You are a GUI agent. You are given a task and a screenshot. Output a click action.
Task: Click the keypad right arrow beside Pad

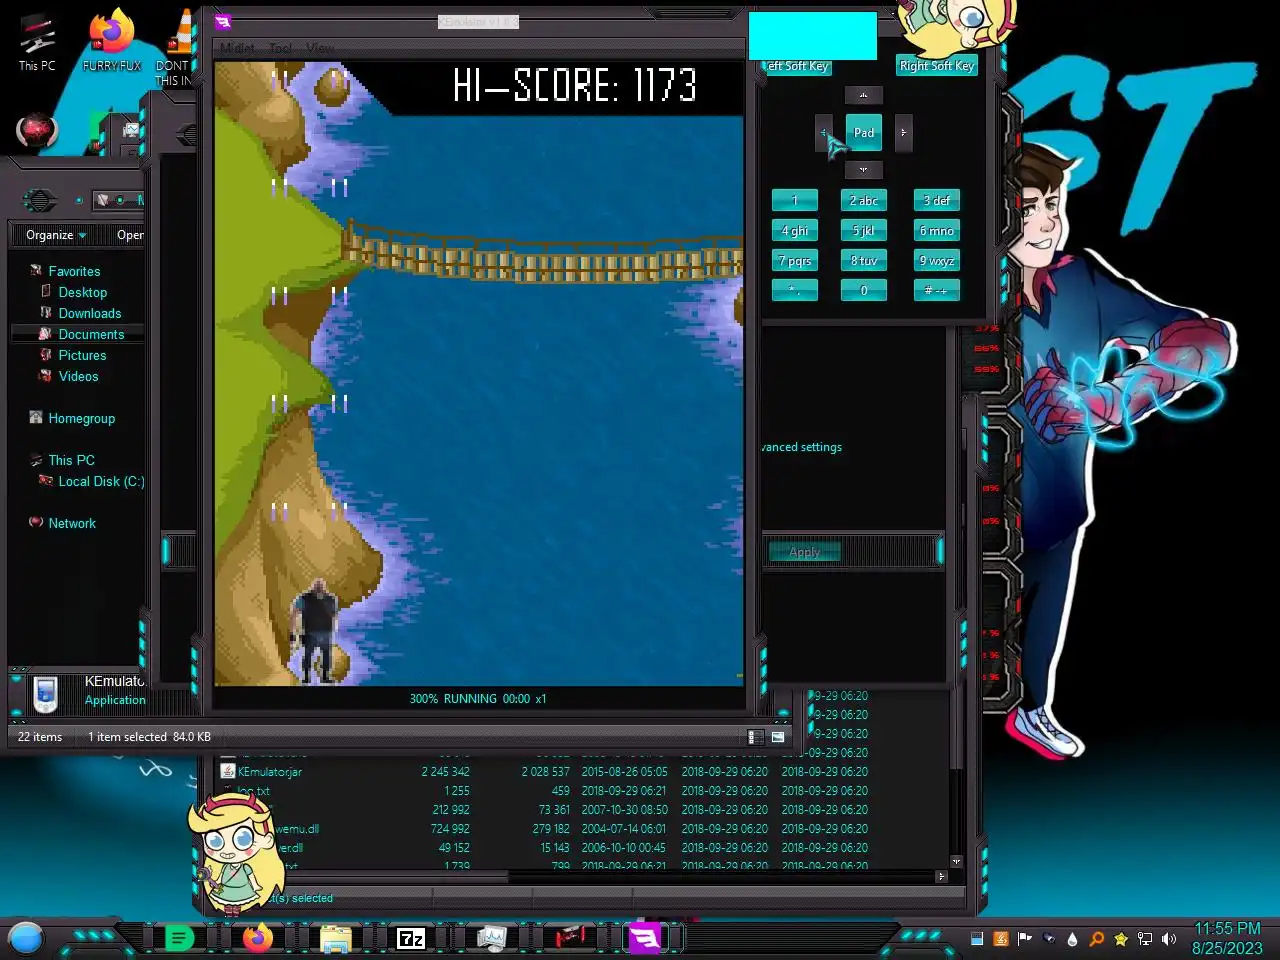tap(903, 132)
